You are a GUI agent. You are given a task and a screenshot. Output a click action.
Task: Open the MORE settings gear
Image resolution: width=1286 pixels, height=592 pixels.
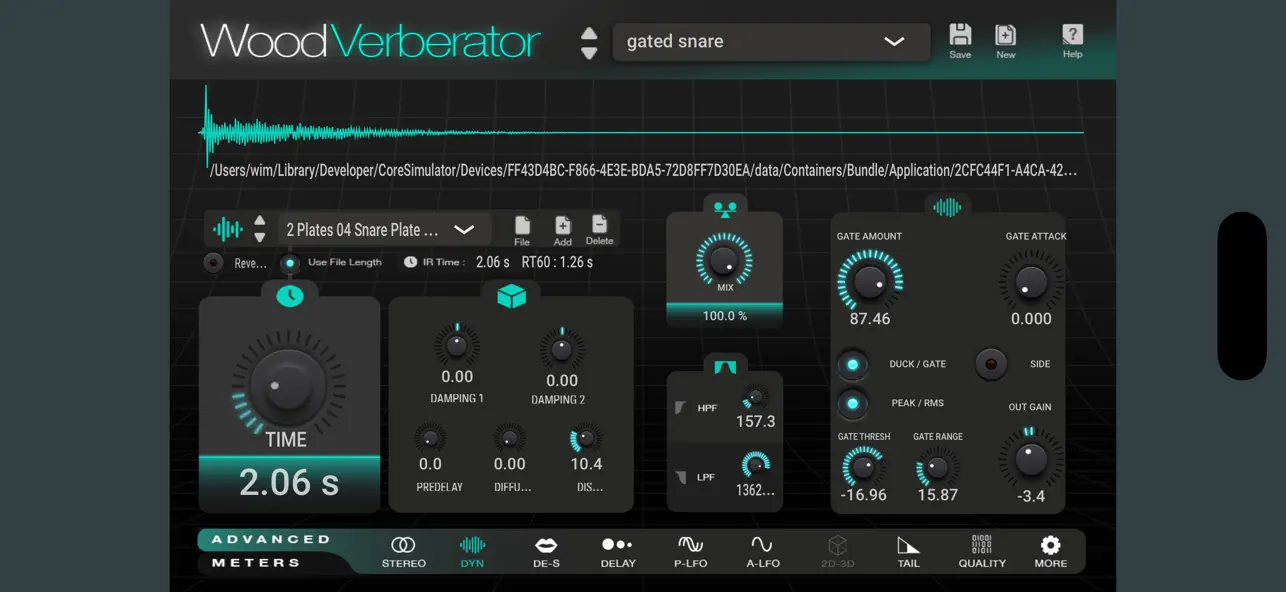point(1050,552)
